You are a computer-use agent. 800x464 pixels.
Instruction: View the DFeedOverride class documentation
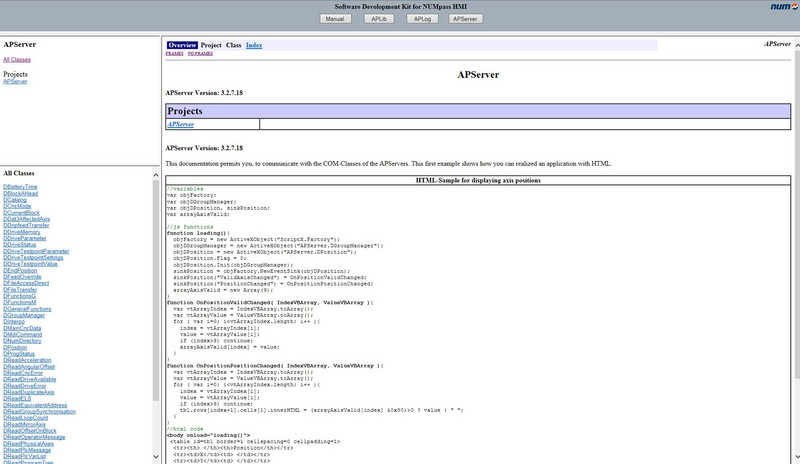pyautogui.click(x=24, y=276)
